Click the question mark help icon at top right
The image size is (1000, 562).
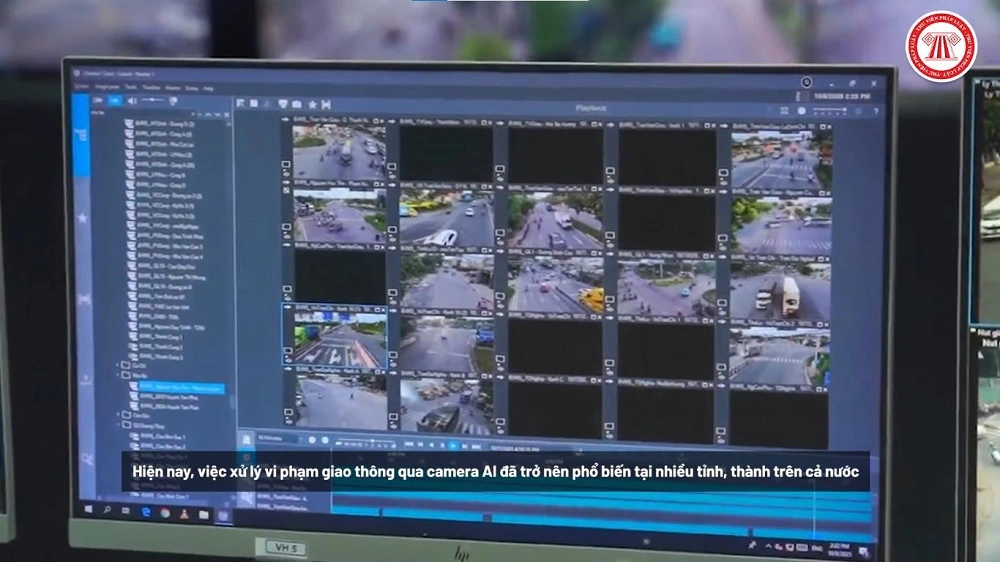(x=876, y=111)
